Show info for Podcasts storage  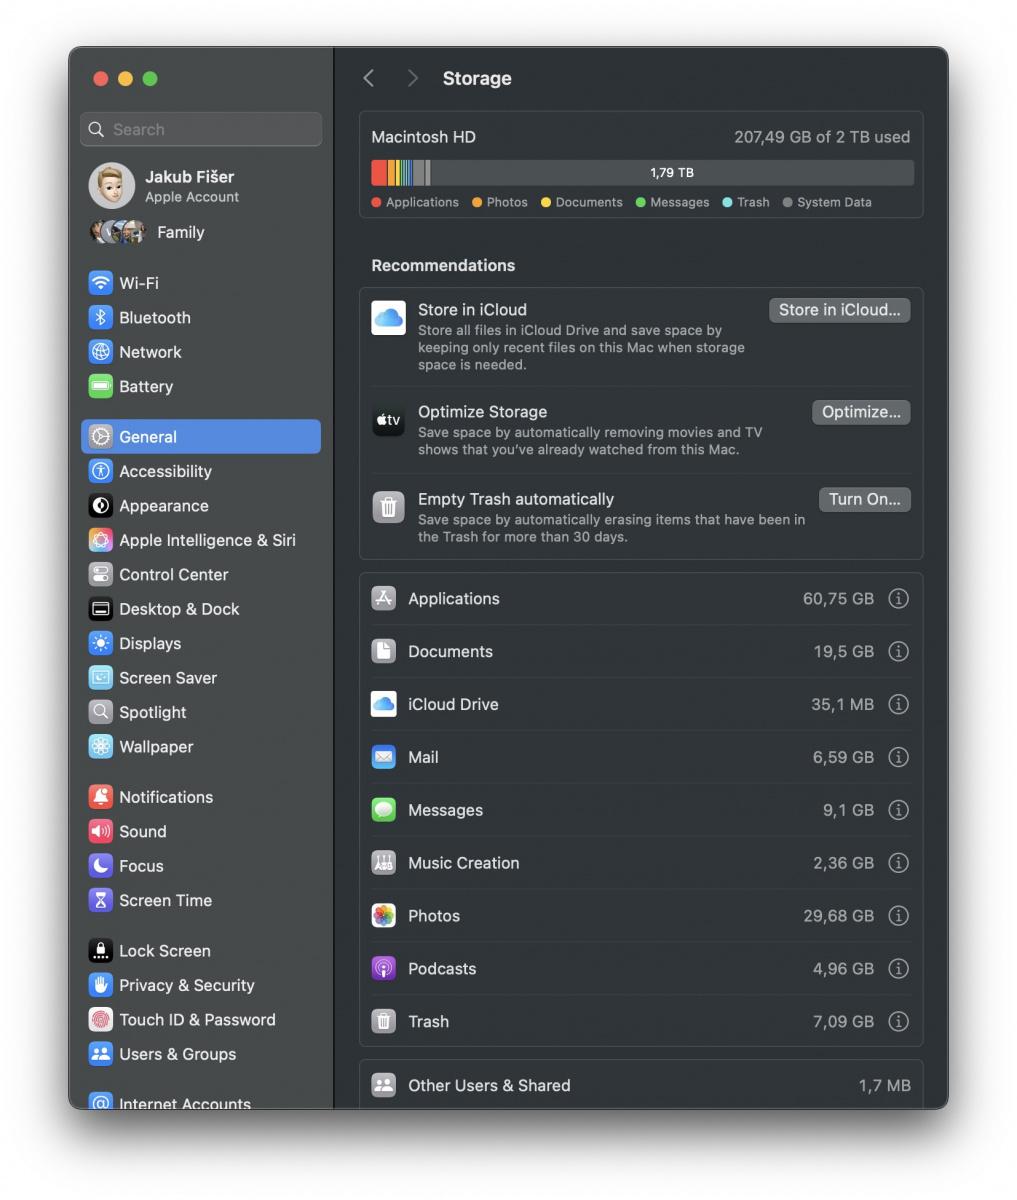899,968
